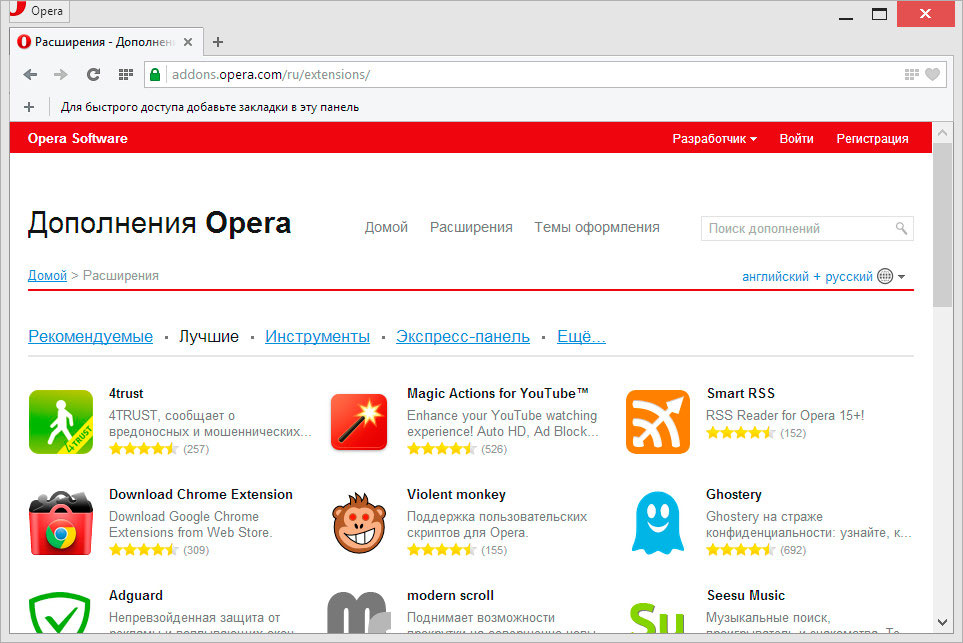Click the Smart RSS orange icon
This screenshot has height=643, width=963.
[658, 422]
